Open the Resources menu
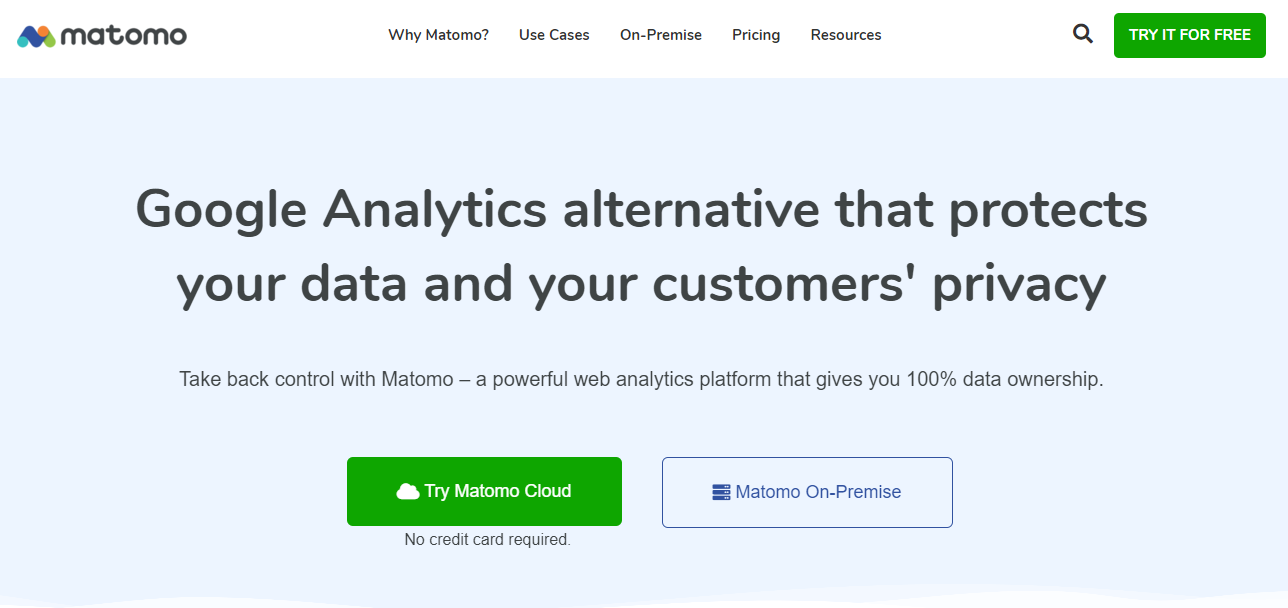This screenshot has height=608, width=1288. (846, 35)
